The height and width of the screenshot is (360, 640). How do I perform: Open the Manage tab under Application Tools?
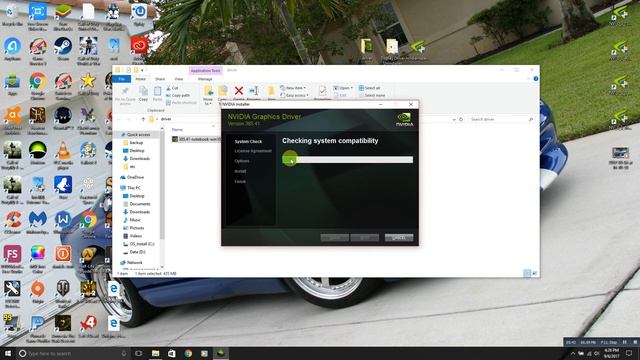[x=205, y=79]
